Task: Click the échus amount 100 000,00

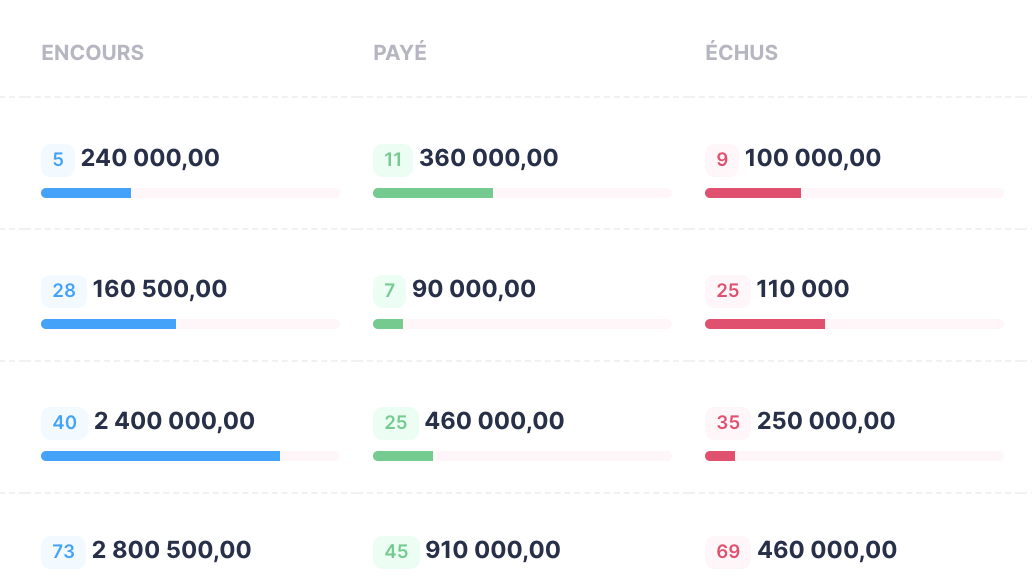Action: point(813,158)
